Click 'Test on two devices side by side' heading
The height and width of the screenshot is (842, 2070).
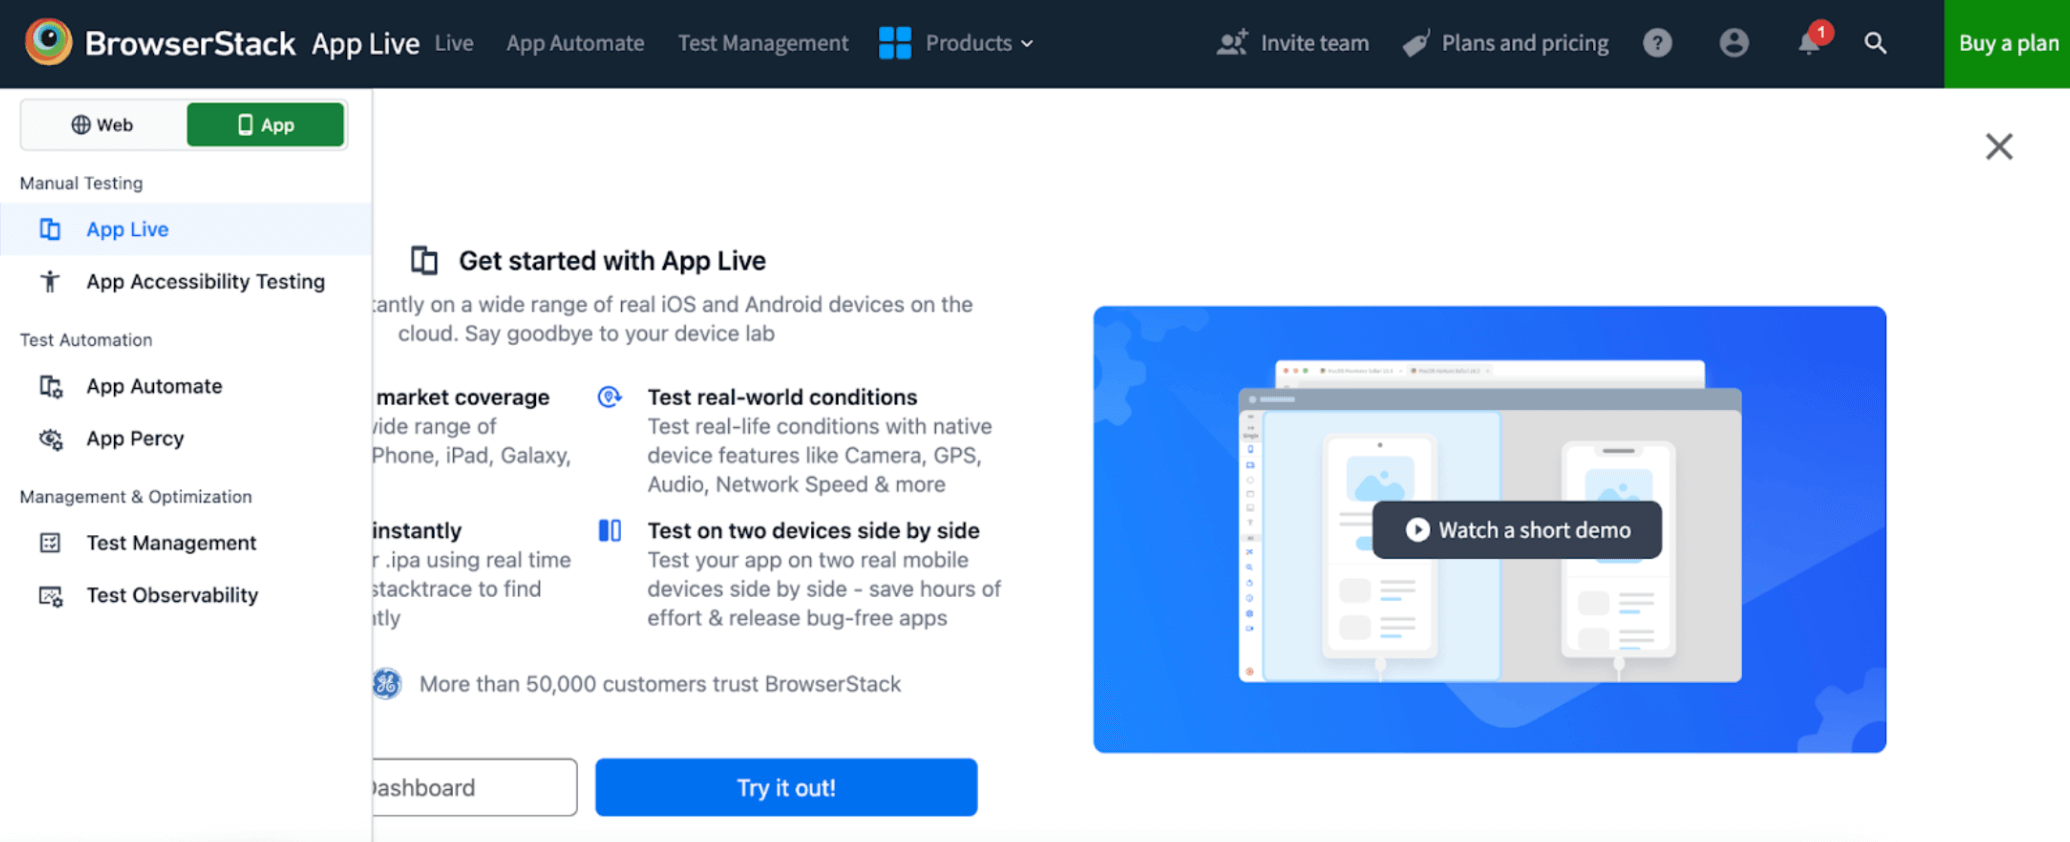point(813,530)
